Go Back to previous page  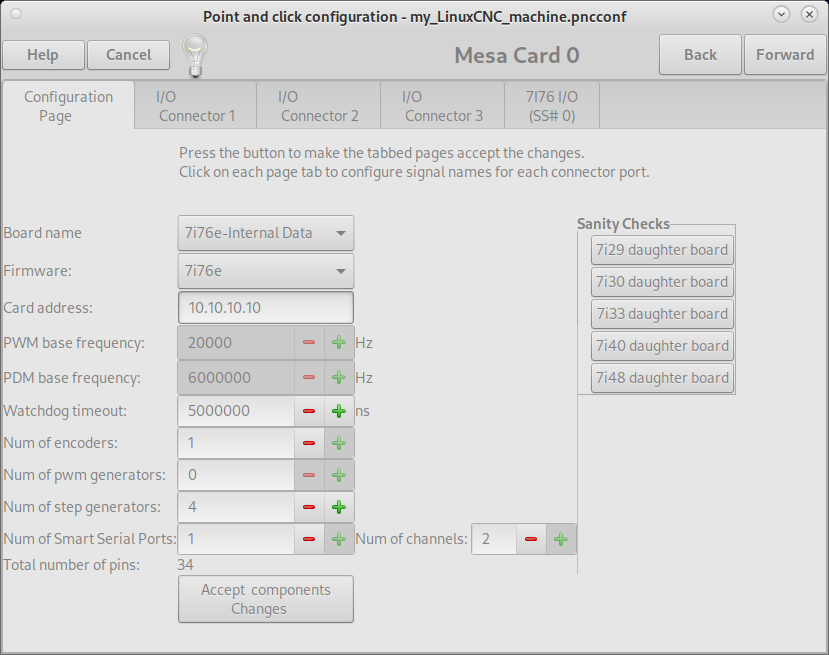[700, 55]
